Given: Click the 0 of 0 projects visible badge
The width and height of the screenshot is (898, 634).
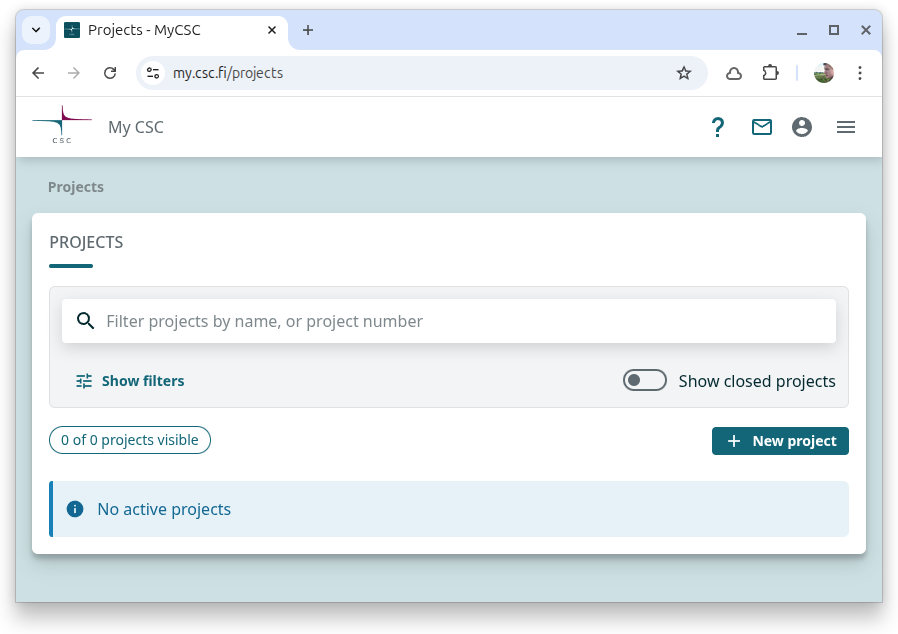Looking at the screenshot, I should point(130,440).
